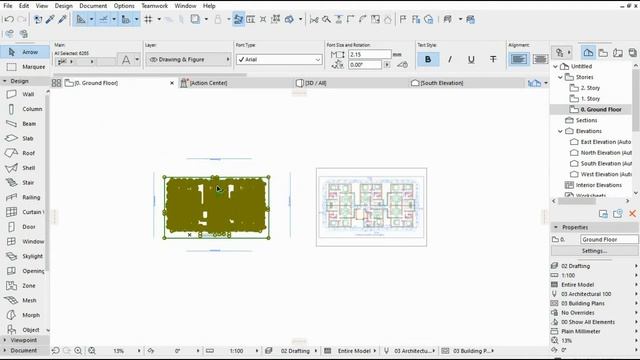Open the Drawing & Figure layer dropdown

tap(189, 60)
